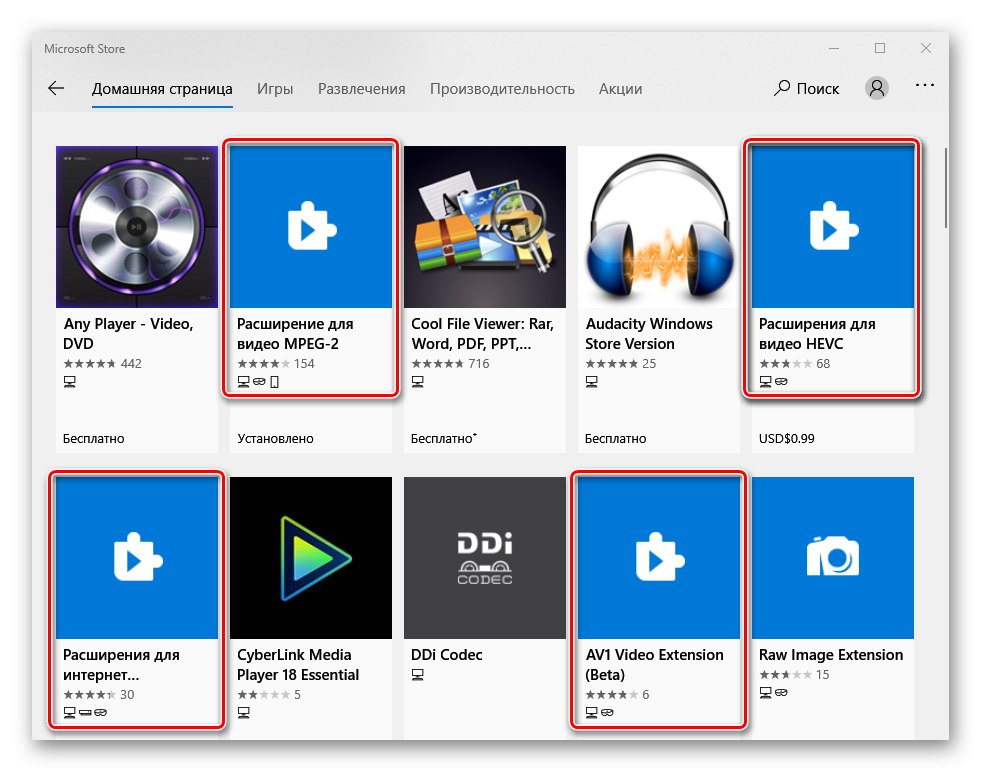Open the three-dot more options menu

click(x=925, y=88)
